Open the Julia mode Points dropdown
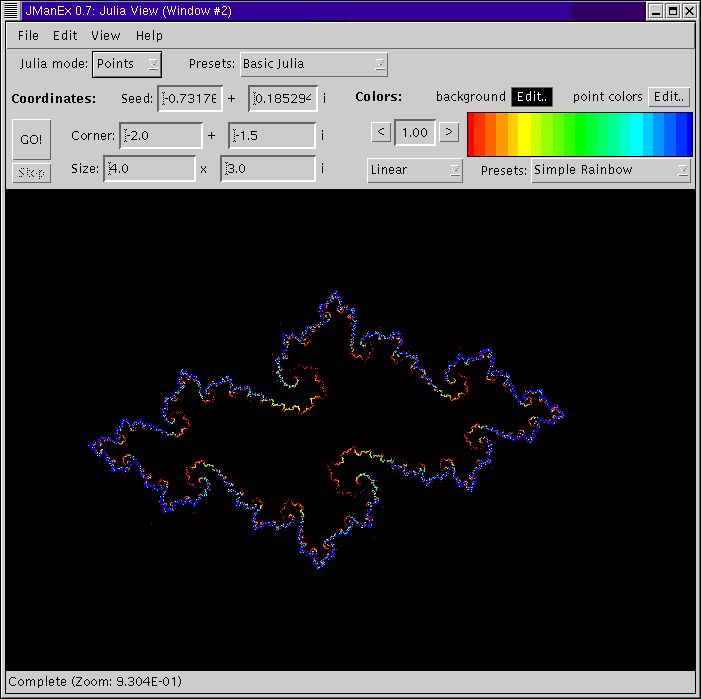This screenshot has width=701, height=699. (127, 64)
